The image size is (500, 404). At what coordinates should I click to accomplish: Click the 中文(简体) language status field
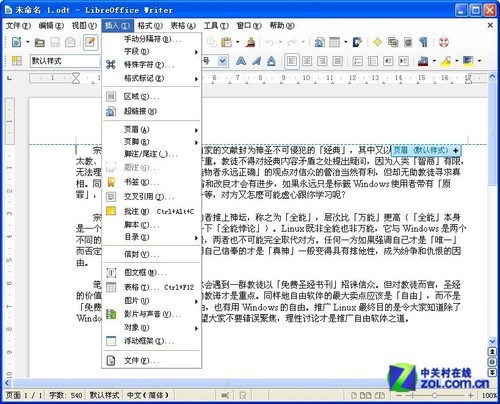tap(148, 396)
